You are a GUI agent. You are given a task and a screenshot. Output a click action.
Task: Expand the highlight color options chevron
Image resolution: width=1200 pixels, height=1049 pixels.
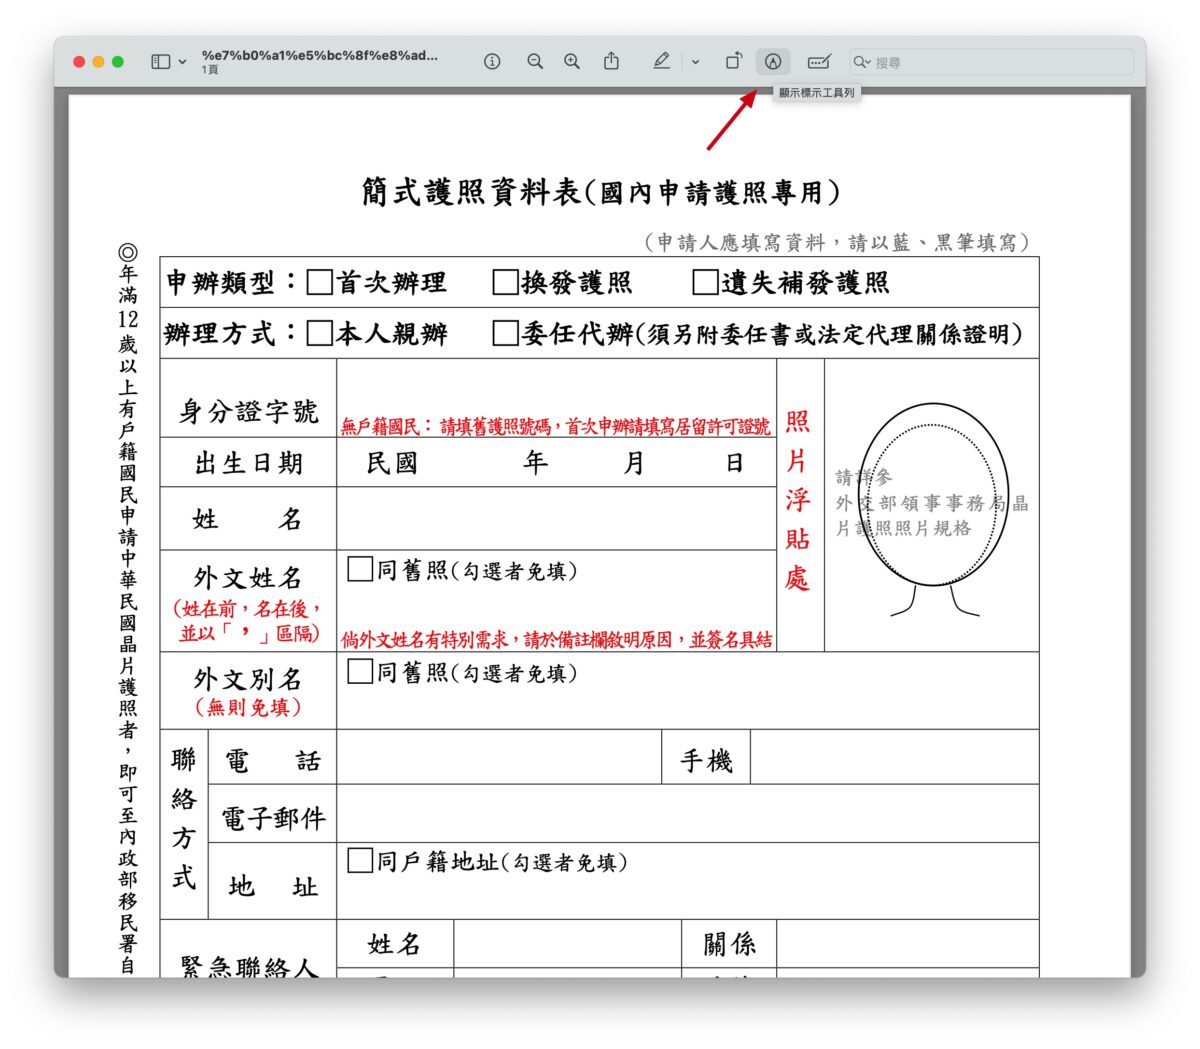coord(695,62)
